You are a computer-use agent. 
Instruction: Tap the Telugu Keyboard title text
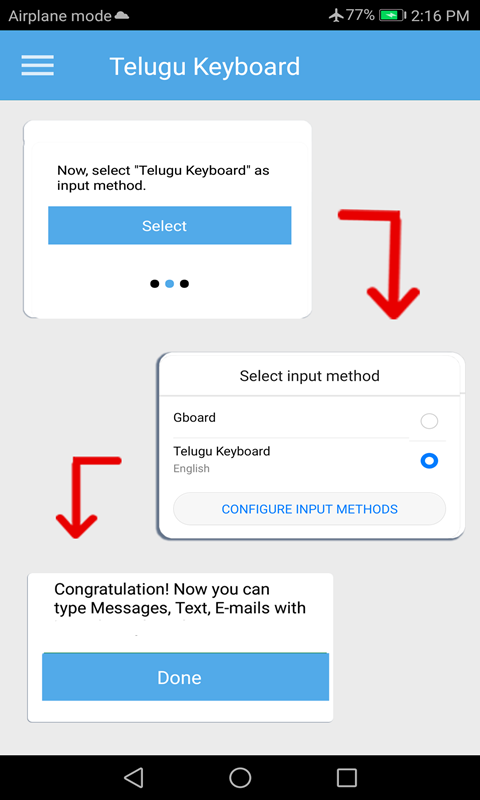point(205,67)
